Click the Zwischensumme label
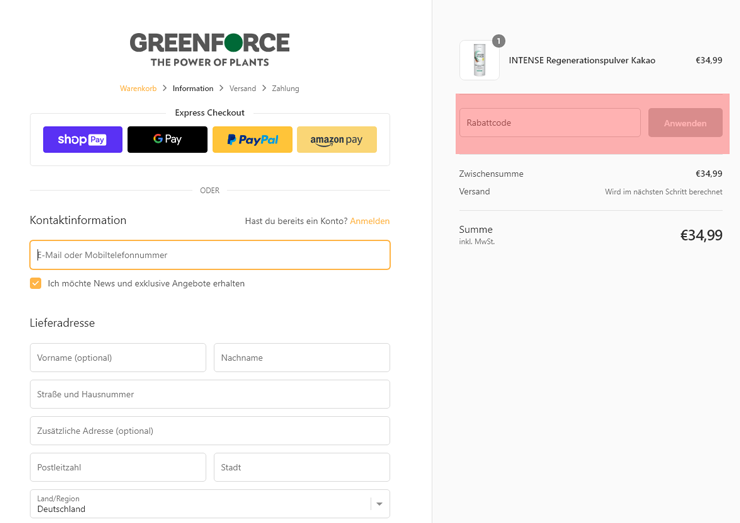740x523 pixels. pos(491,174)
